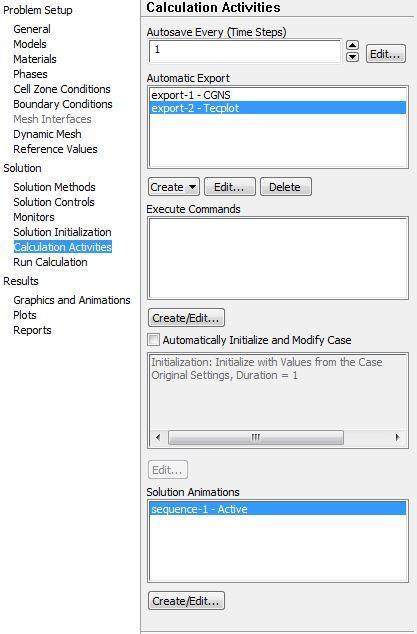This screenshot has height=634, width=417.
Task: Click the horizontal scrollbar right arrow
Action: [397, 437]
